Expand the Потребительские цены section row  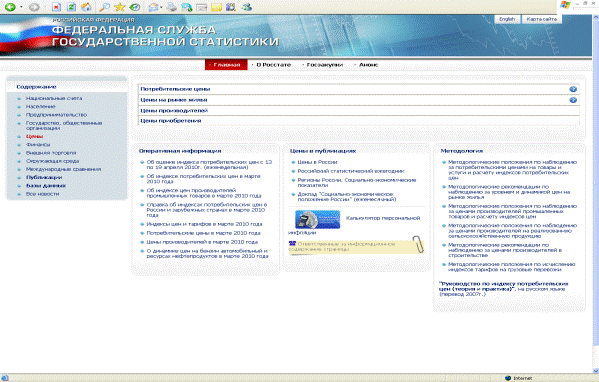pyautogui.click(x=359, y=89)
